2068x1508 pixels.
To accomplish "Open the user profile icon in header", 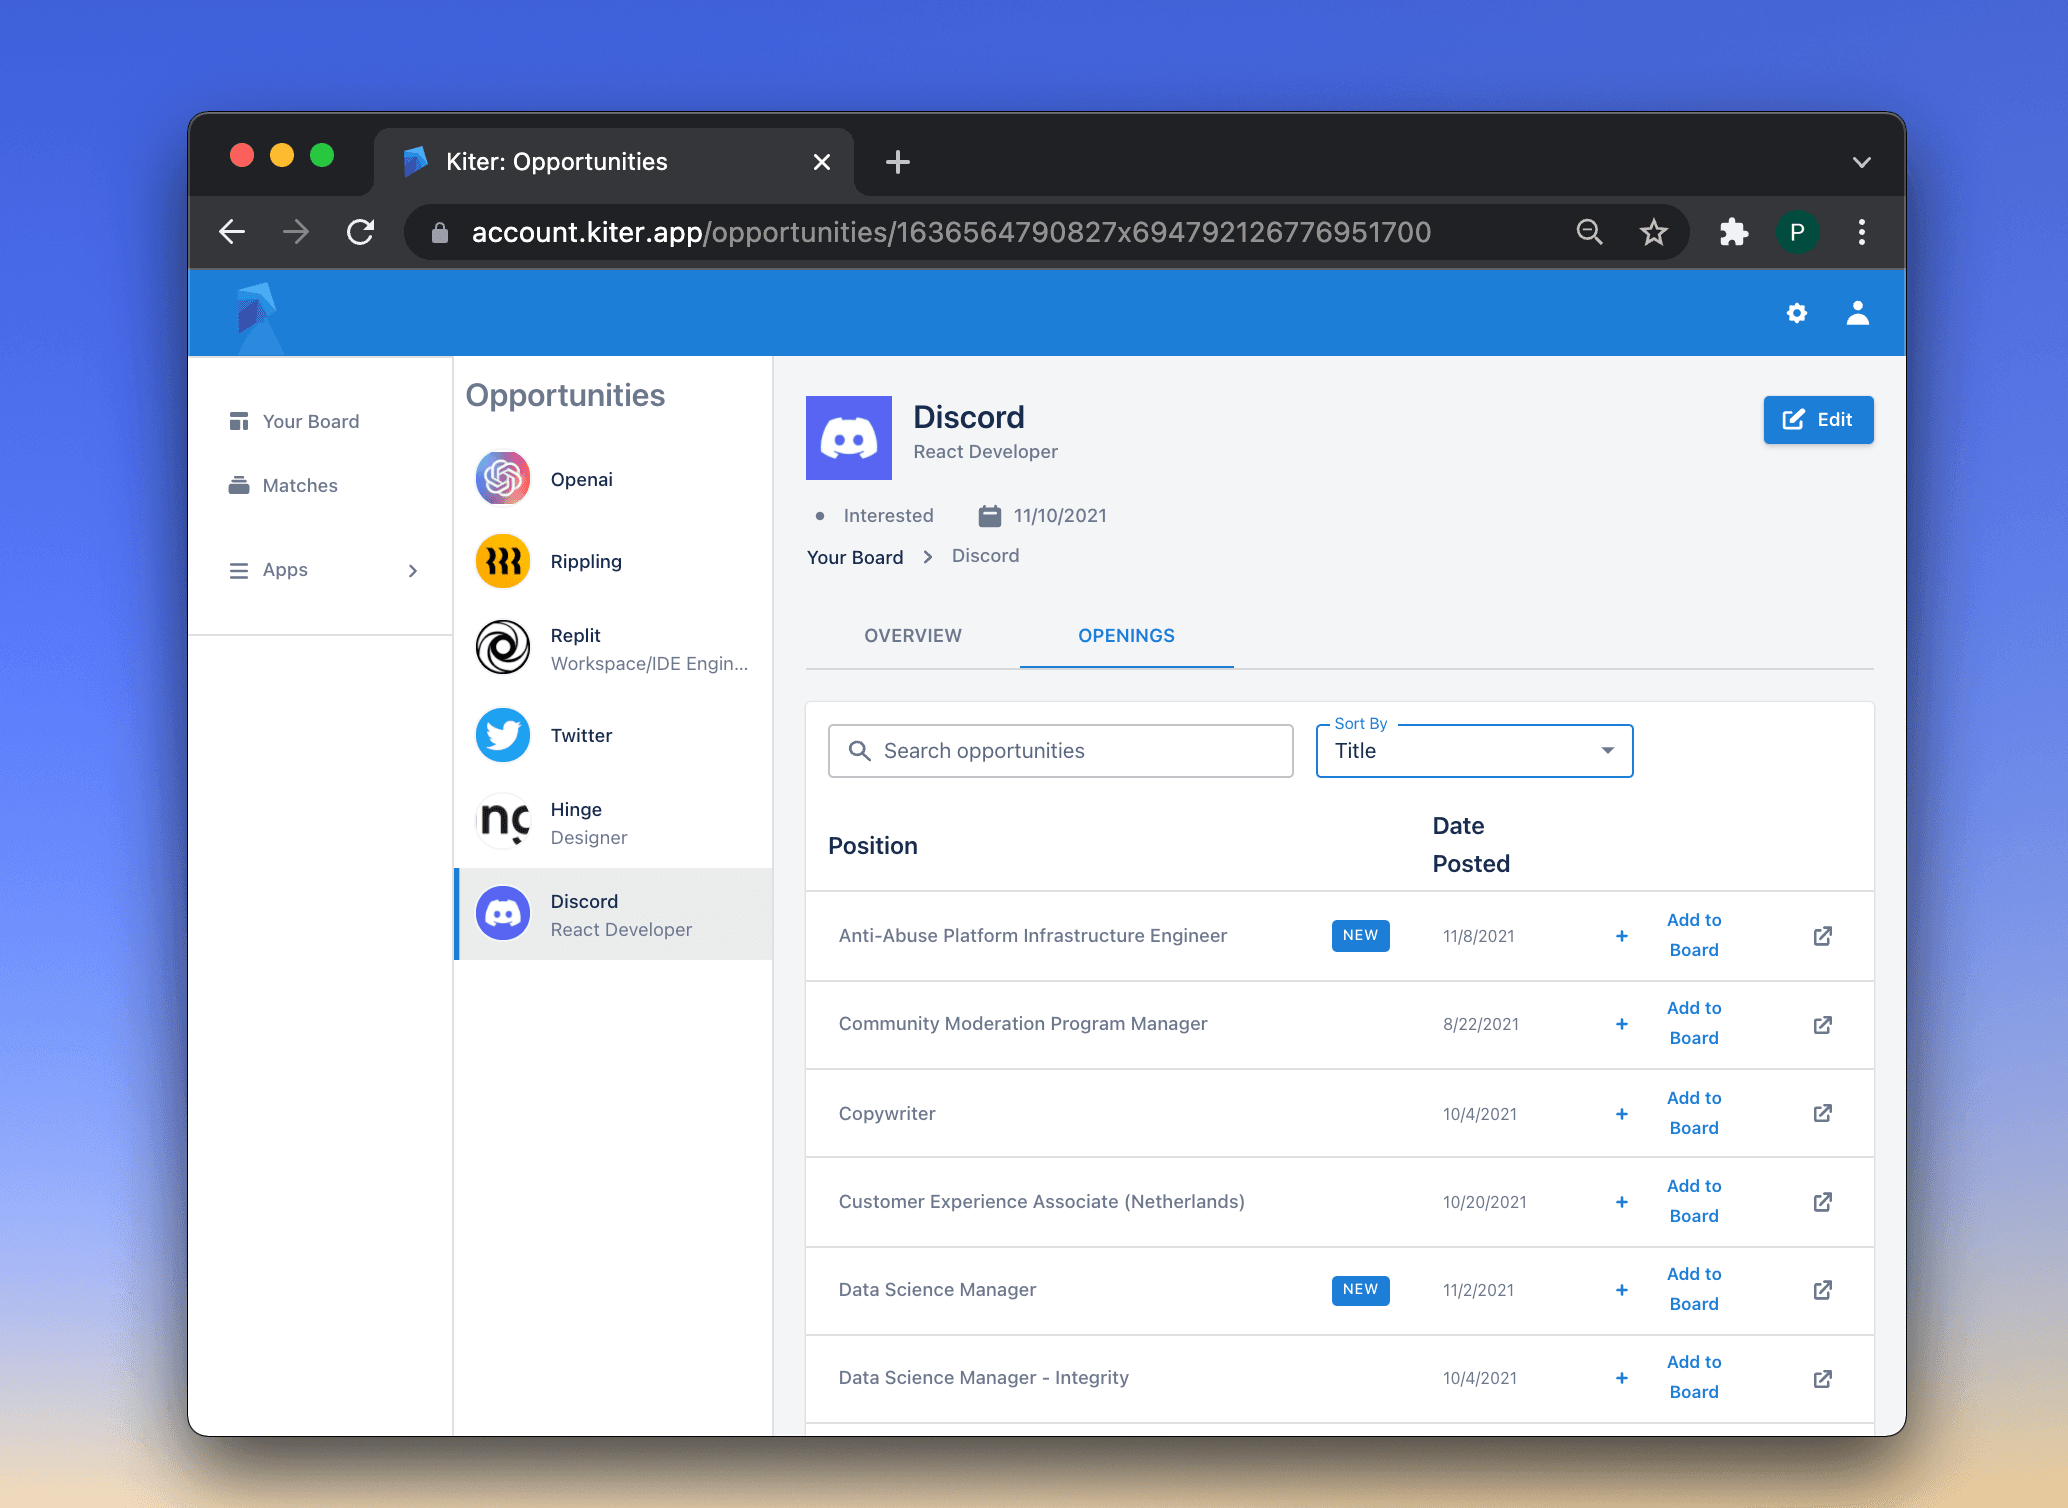I will click(1857, 313).
